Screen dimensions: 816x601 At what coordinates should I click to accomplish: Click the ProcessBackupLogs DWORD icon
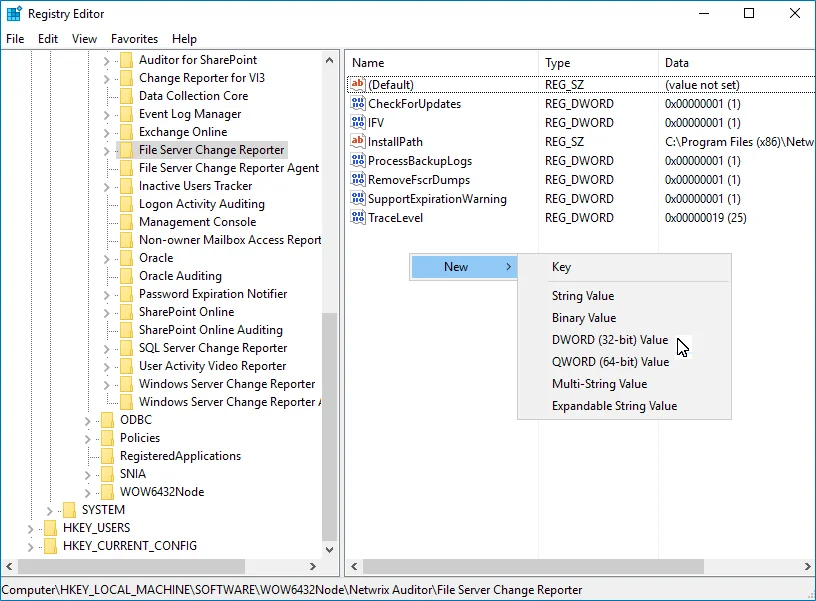coord(358,160)
